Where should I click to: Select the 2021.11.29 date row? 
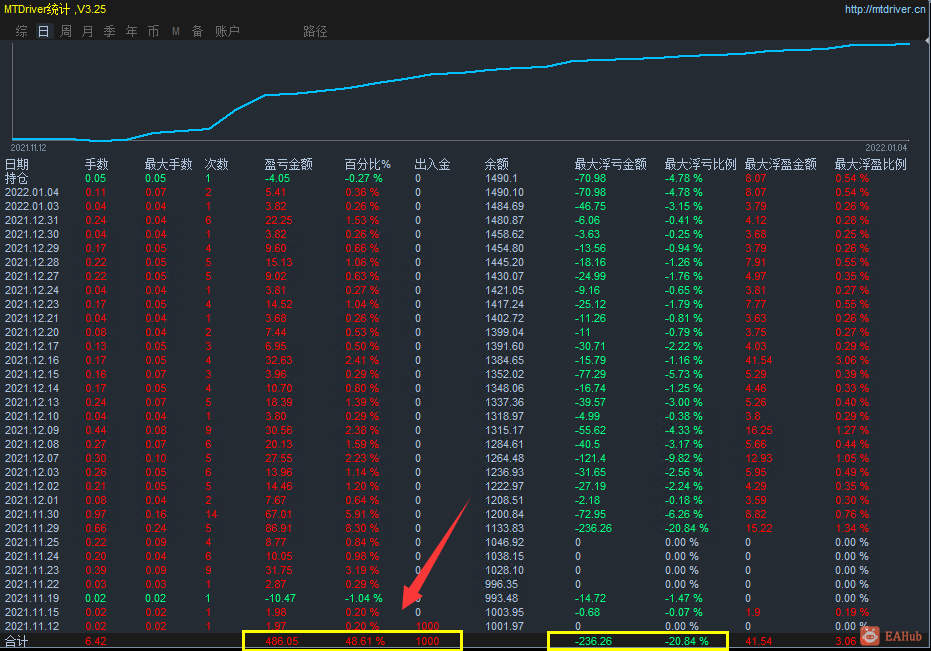[32, 529]
